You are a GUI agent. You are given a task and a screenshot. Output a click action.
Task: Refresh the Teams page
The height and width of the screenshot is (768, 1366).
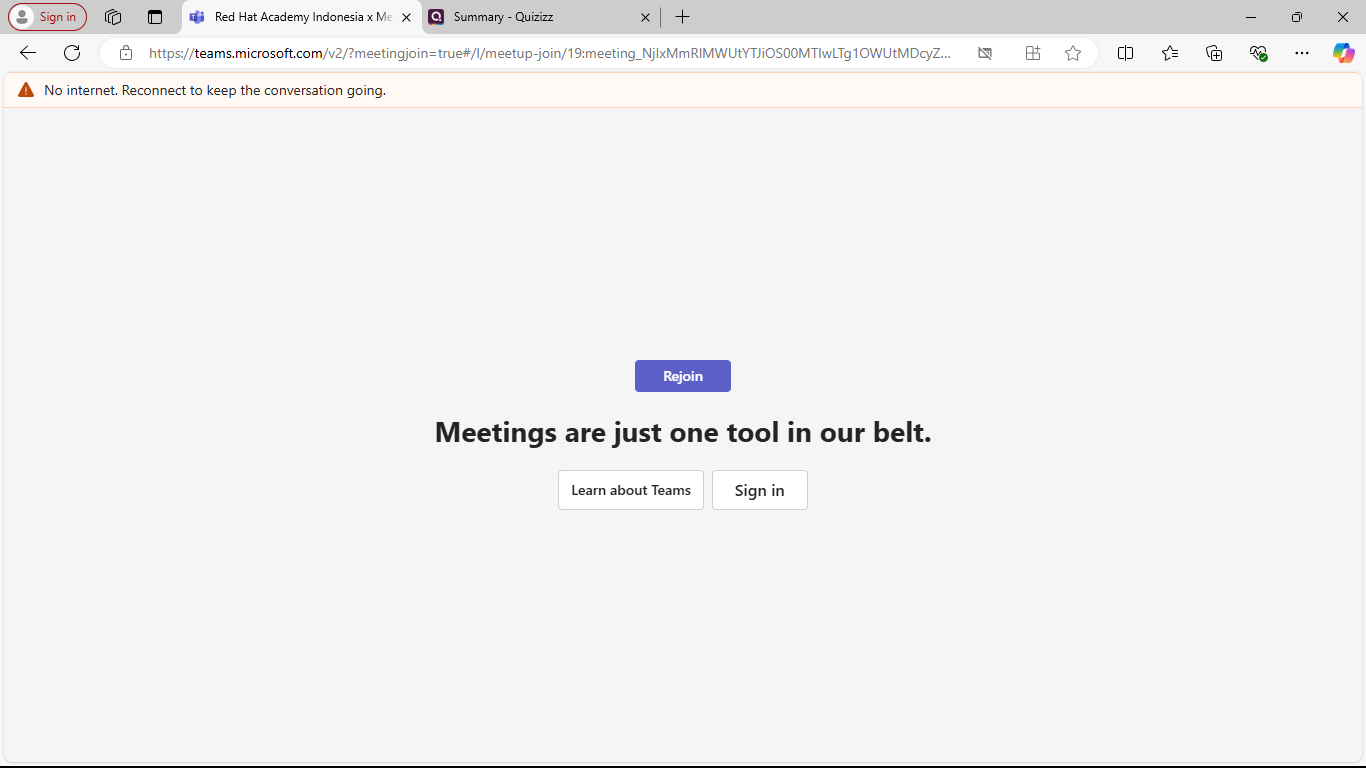[72, 53]
